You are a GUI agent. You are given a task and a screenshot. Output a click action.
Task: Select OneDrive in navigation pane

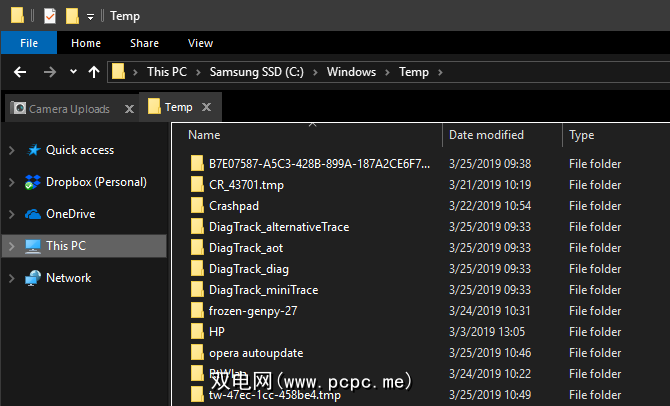[71, 214]
